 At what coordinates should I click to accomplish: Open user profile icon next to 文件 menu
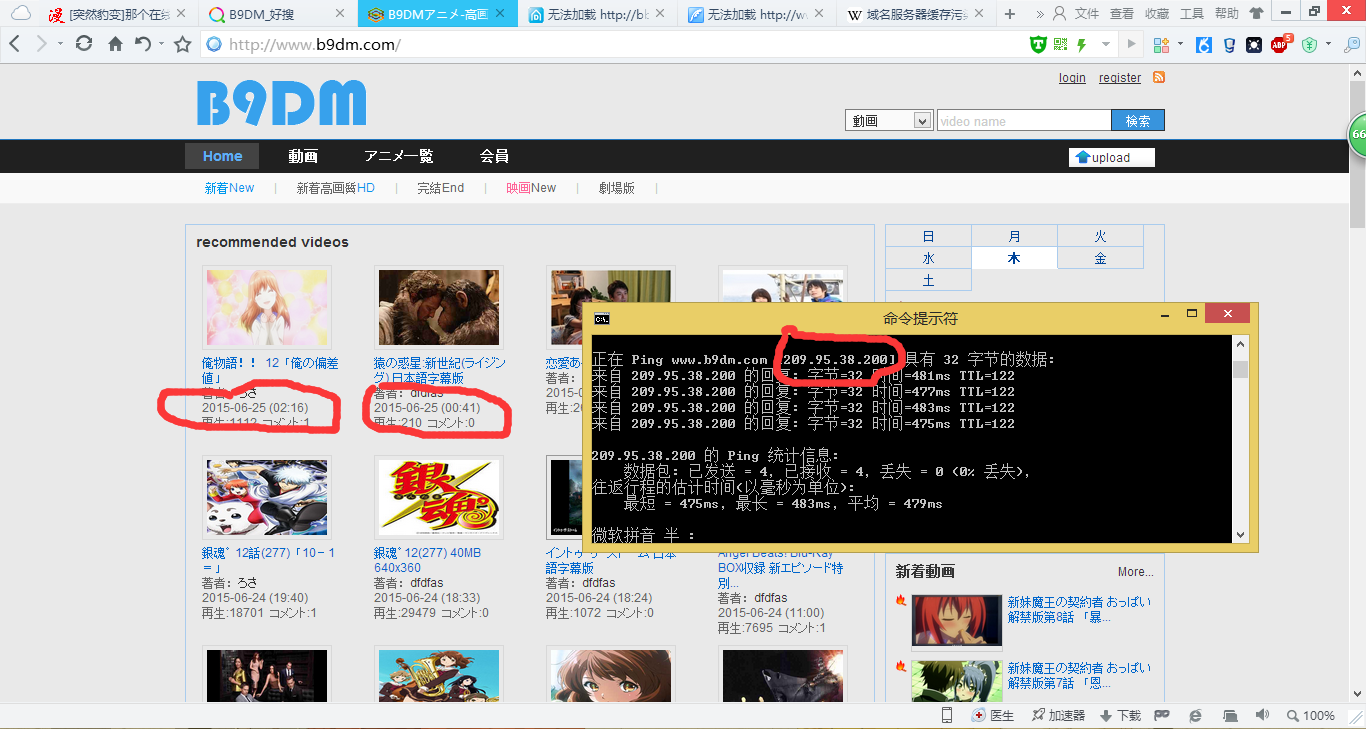(1059, 14)
